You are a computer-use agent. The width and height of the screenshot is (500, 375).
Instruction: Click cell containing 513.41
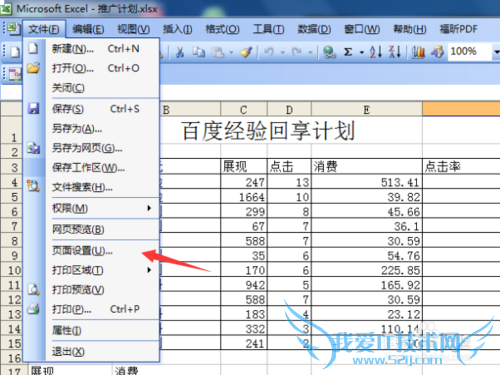click(x=367, y=182)
